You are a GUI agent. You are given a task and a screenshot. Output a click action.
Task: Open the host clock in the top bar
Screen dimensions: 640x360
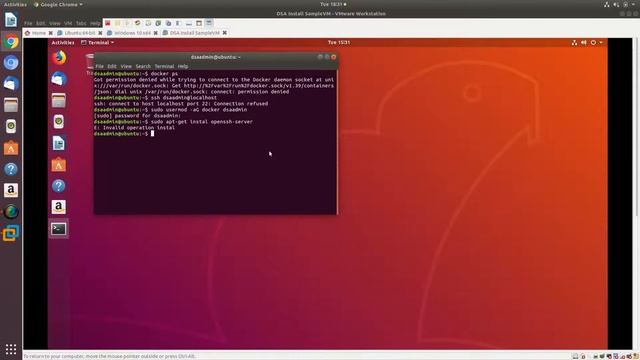333,4
